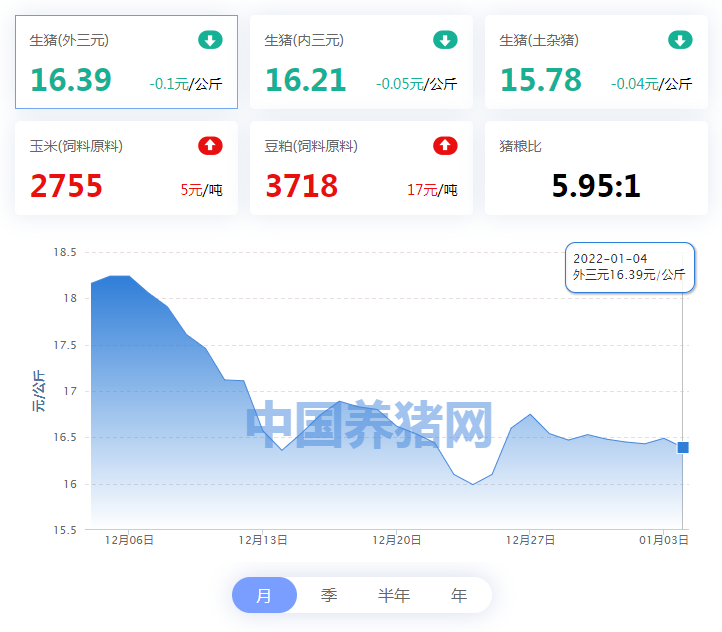Click the 元/公斤 y-axis title

click(x=39, y=391)
